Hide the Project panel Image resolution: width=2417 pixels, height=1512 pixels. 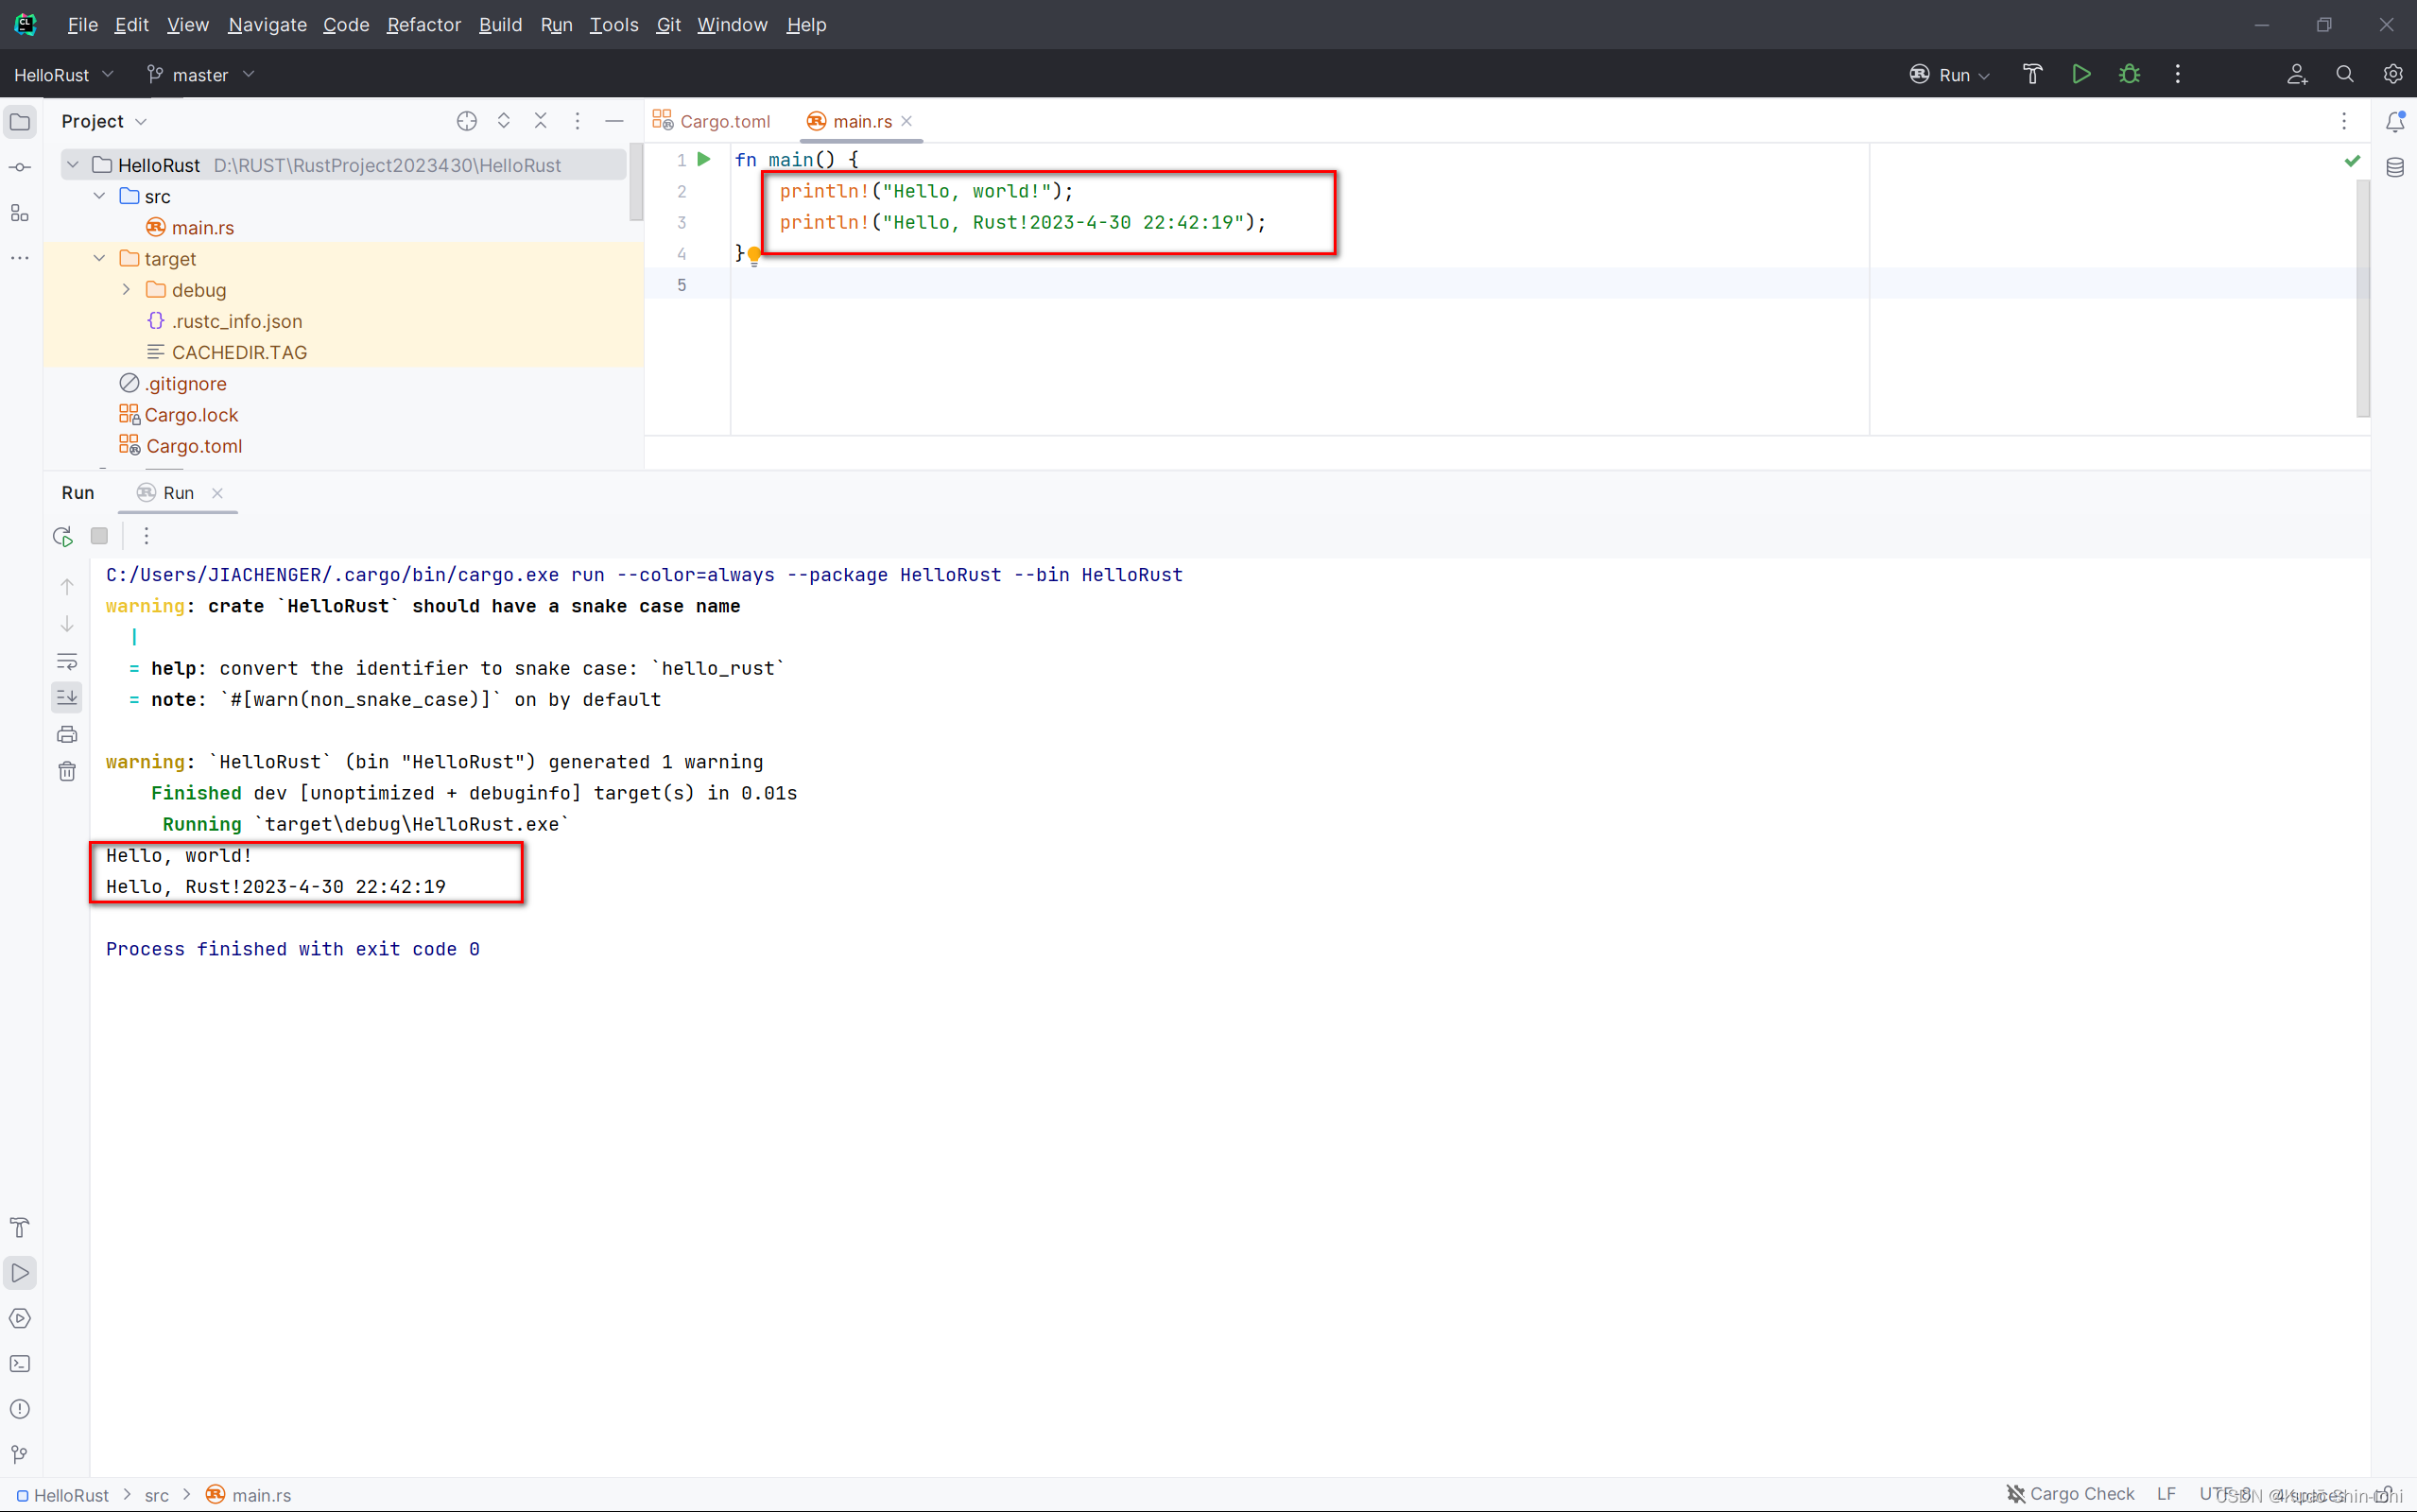click(614, 121)
